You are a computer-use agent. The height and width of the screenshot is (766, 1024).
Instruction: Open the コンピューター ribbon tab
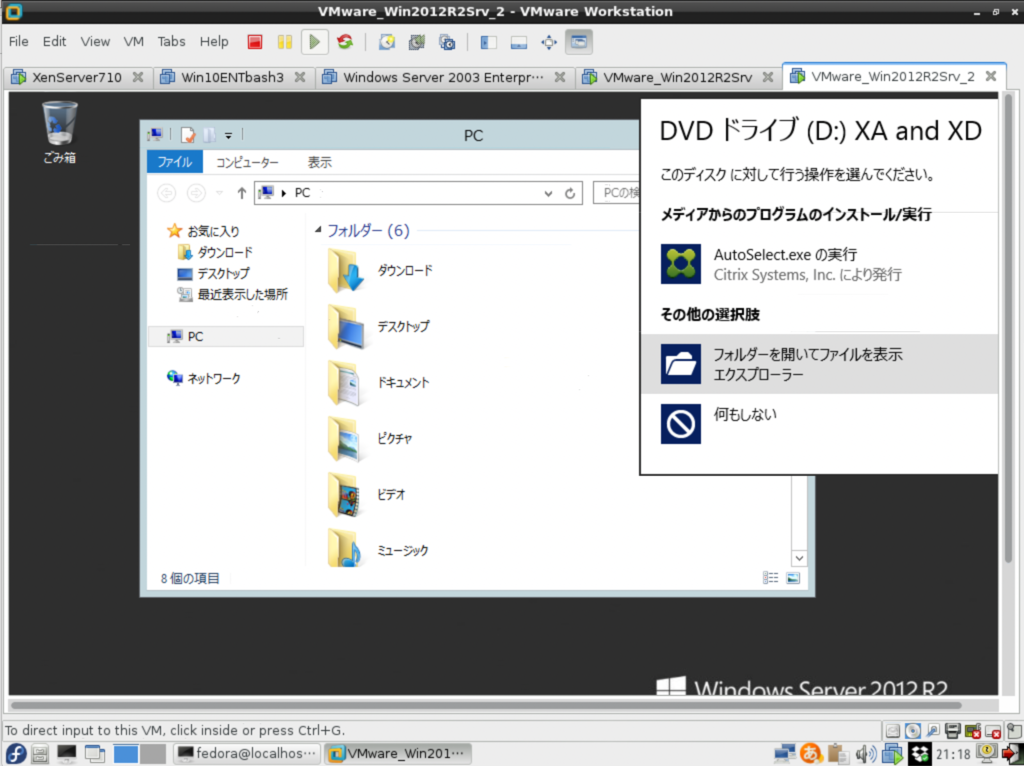tap(247, 162)
